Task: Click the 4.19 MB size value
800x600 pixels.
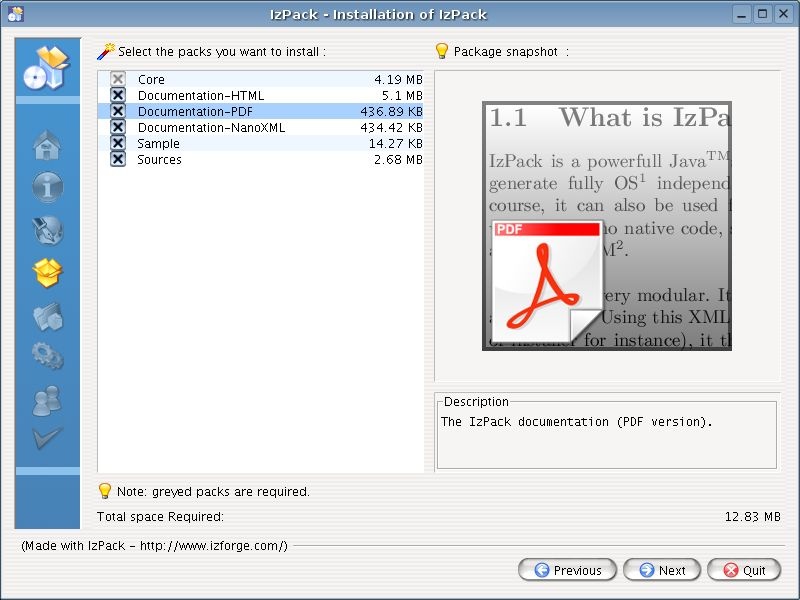Action: coord(398,80)
